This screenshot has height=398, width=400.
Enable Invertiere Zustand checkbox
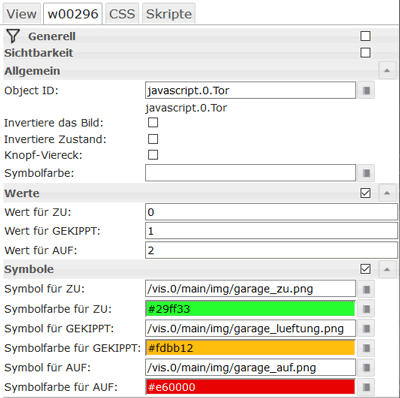(153, 139)
